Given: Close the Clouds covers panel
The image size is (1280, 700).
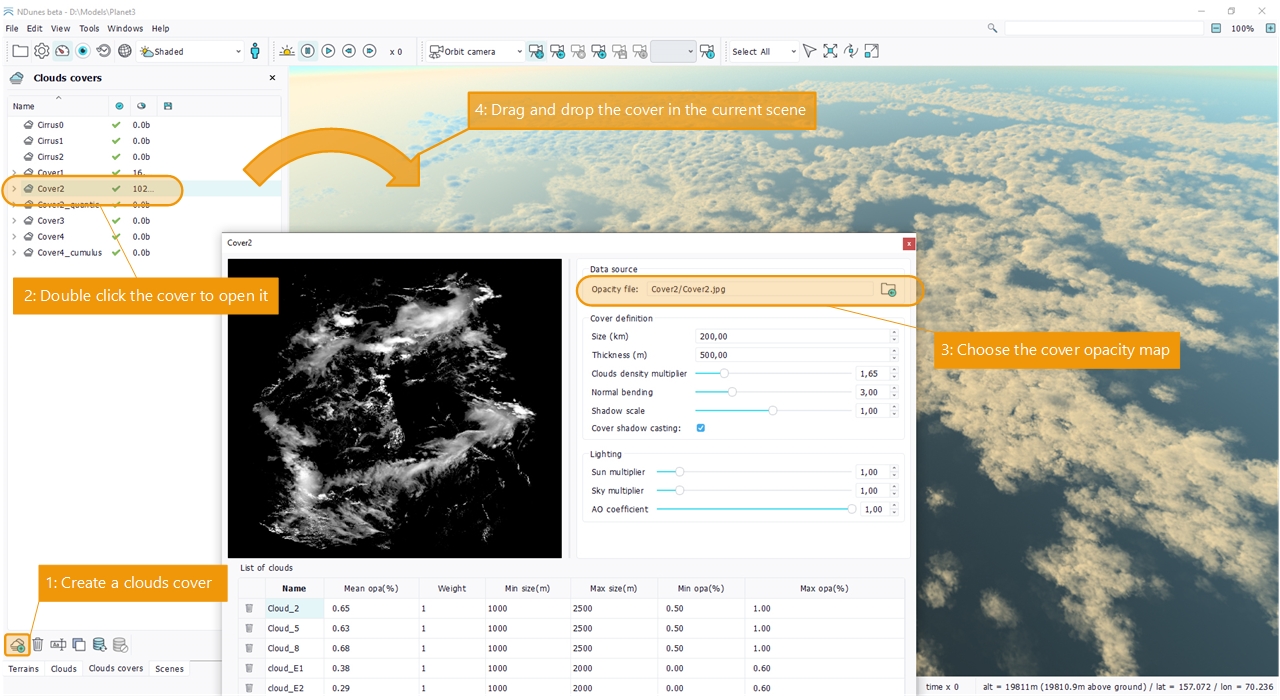Looking at the screenshot, I should click(272, 78).
